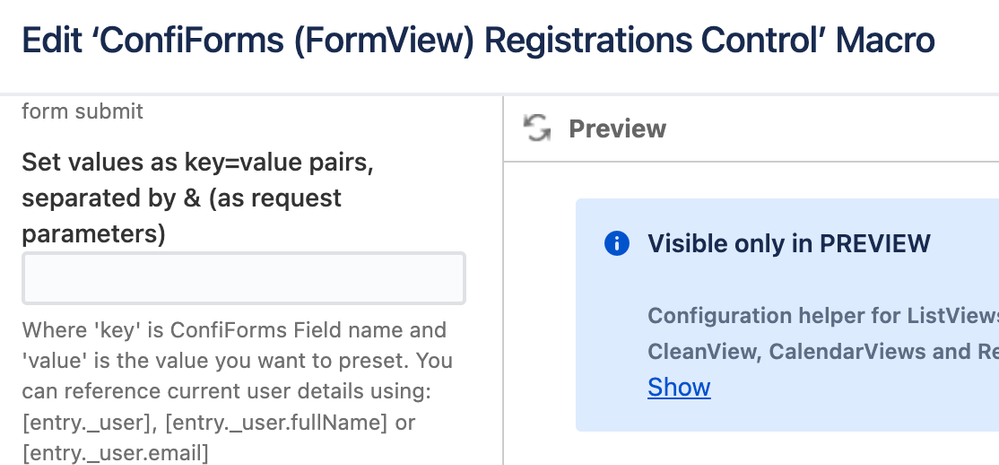Click the 'CleanView, CalendarViews' text line
The height and width of the screenshot is (465, 999).
click(822, 351)
